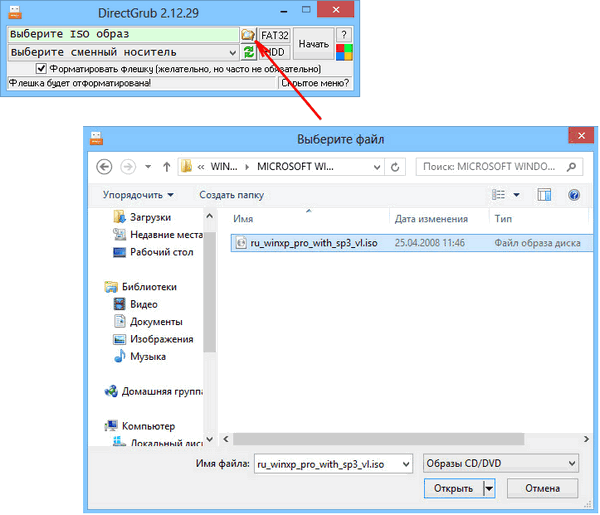
Task: Click the up-one-level arrow in dialog
Action: (164, 166)
